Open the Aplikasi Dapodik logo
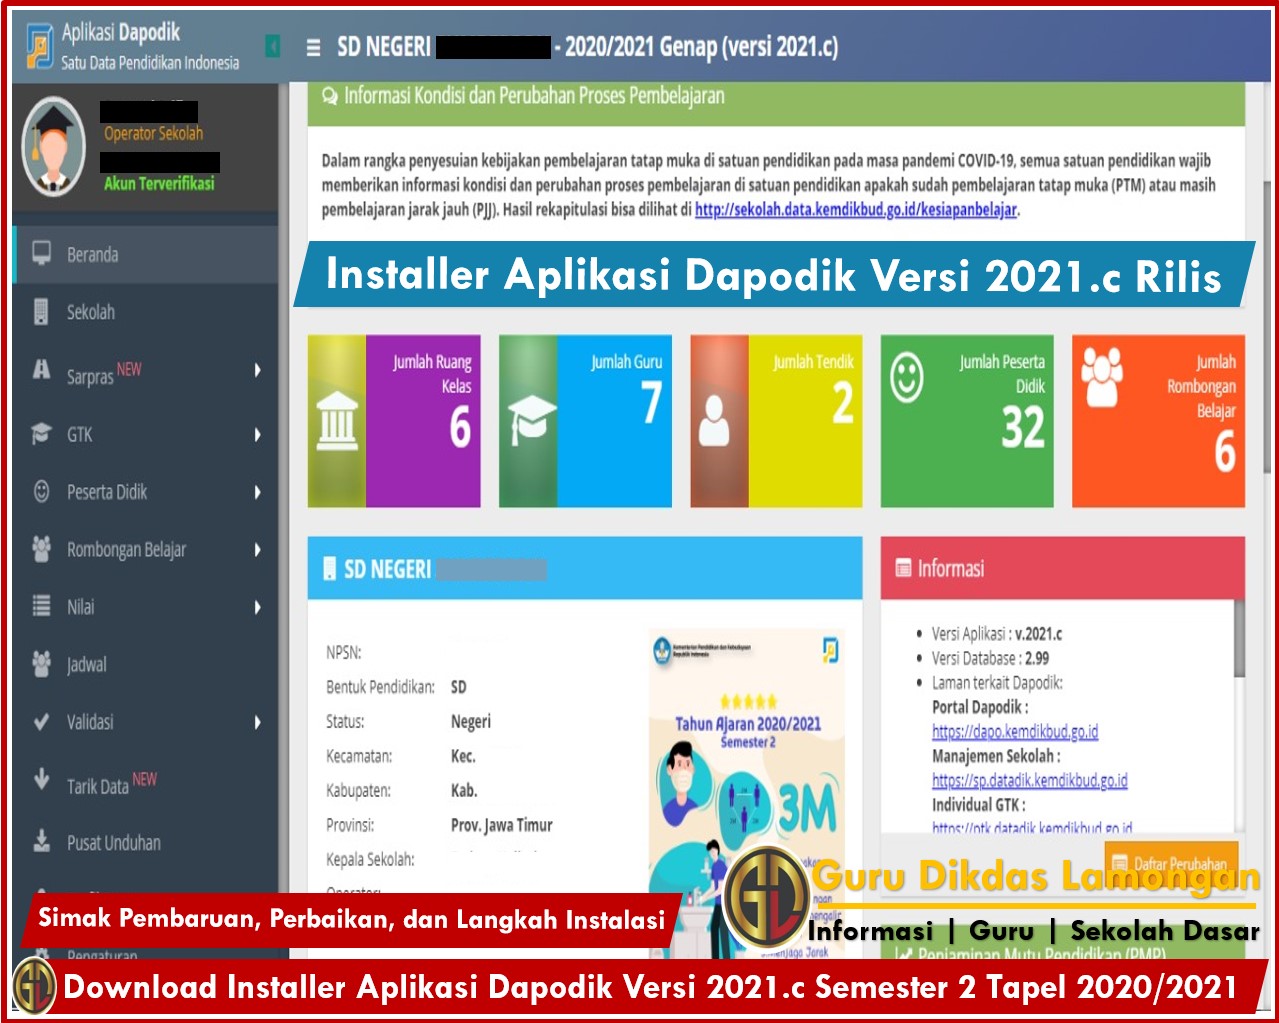This screenshot has height=1023, width=1279. coord(39,46)
